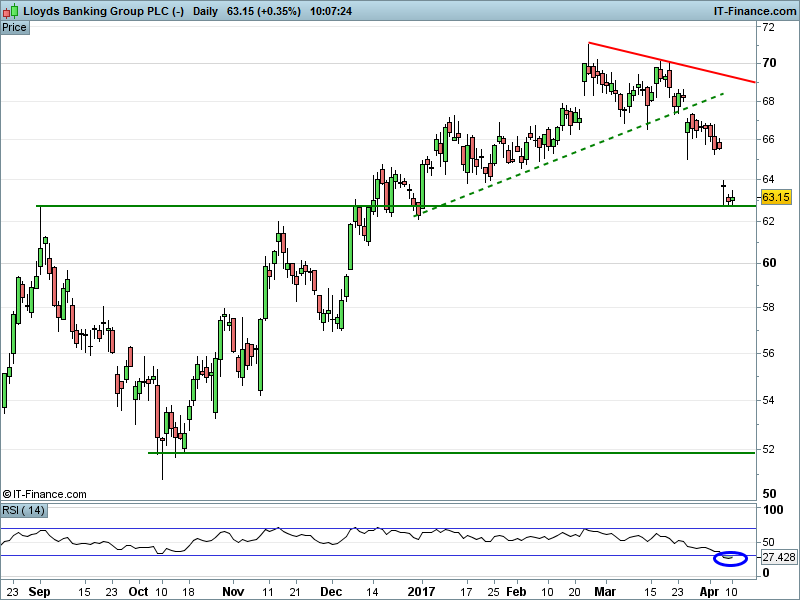Click the Mar label on date axis
Screen dimensions: 800x600
tap(605, 591)
